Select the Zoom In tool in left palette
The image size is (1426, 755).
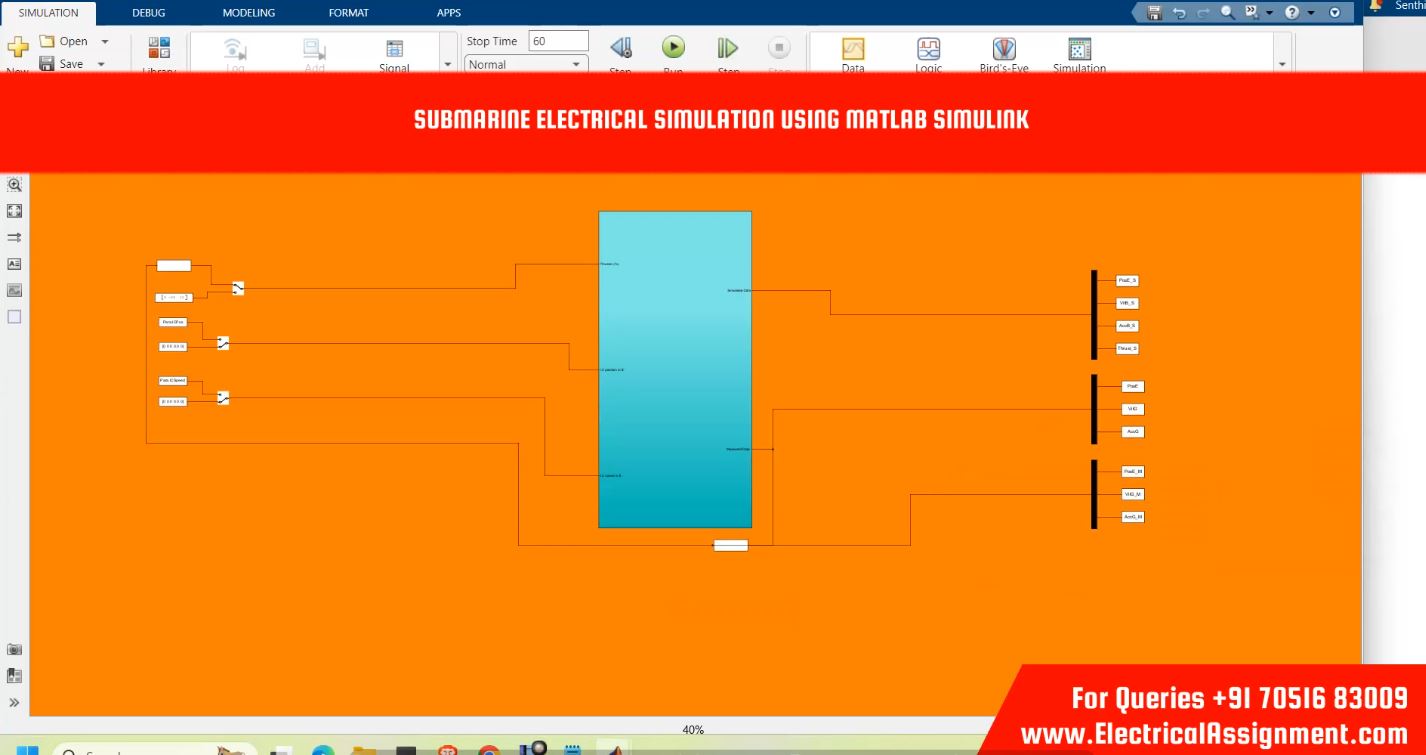tap(15, 185)
